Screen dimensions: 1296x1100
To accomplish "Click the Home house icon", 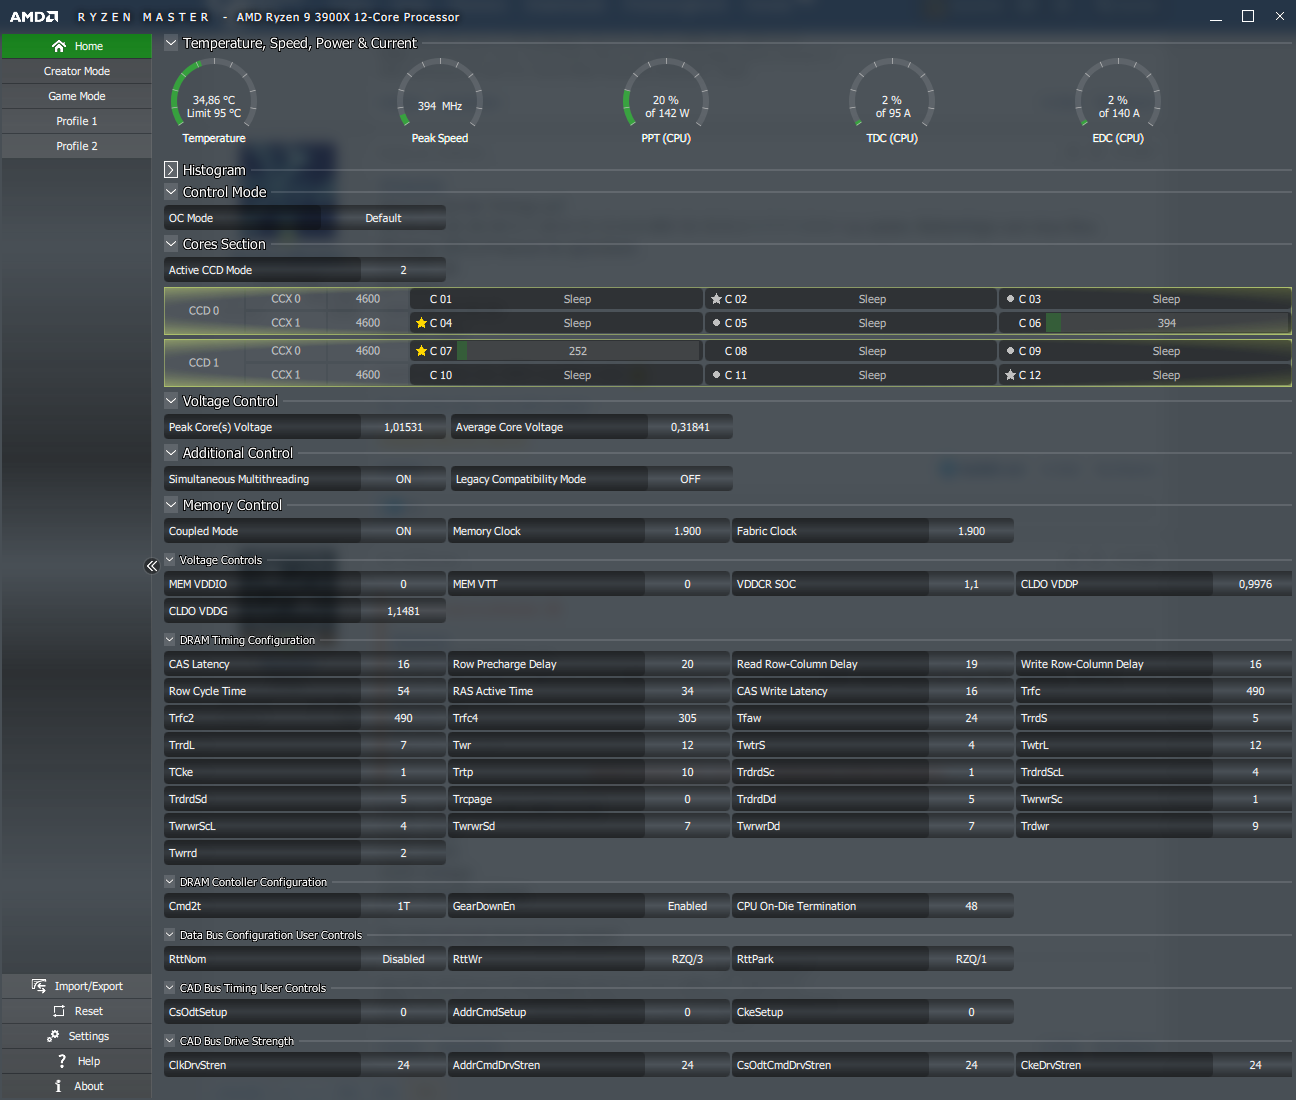I will pyautogui.click(x=59, y=46).
